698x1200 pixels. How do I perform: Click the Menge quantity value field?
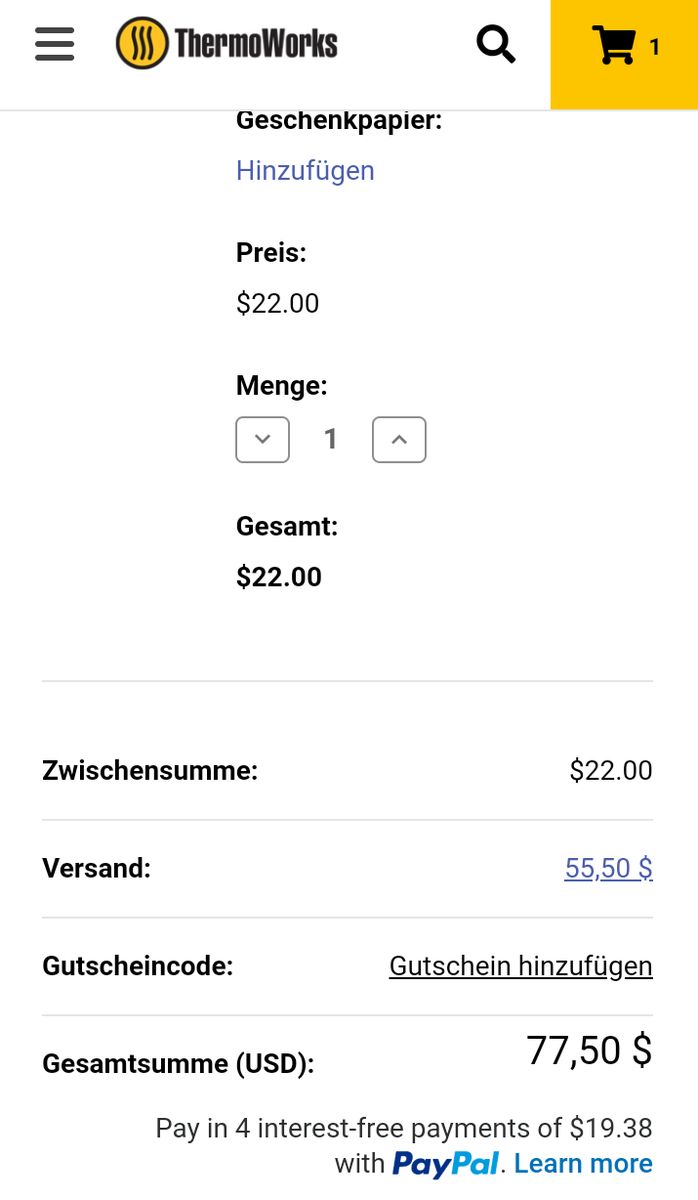[331, 440]
